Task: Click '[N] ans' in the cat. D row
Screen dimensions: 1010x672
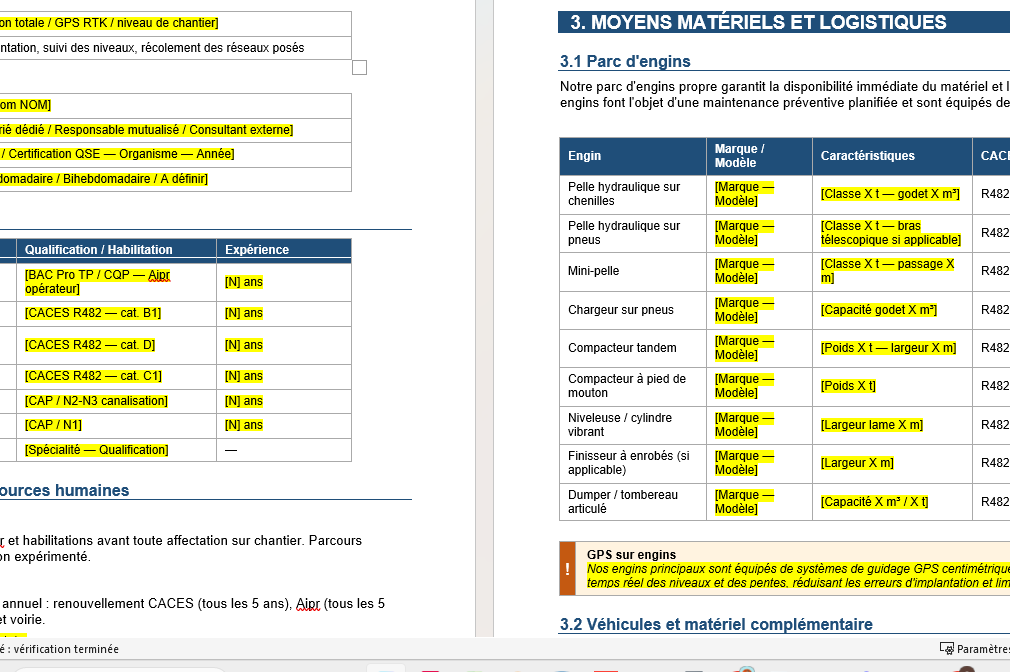Action: point(243,345)
